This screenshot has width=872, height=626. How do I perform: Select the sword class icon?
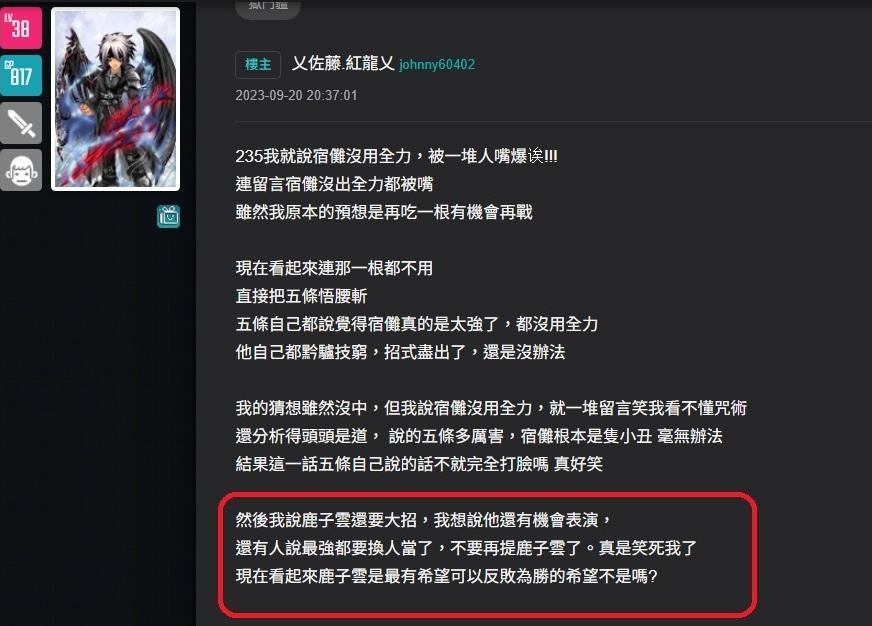coord(21,122)
